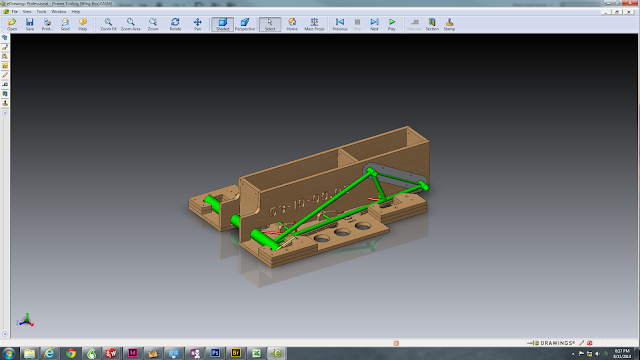Open Google Chrome from the taskbar

pyautogui.click(x=71, y=353)
